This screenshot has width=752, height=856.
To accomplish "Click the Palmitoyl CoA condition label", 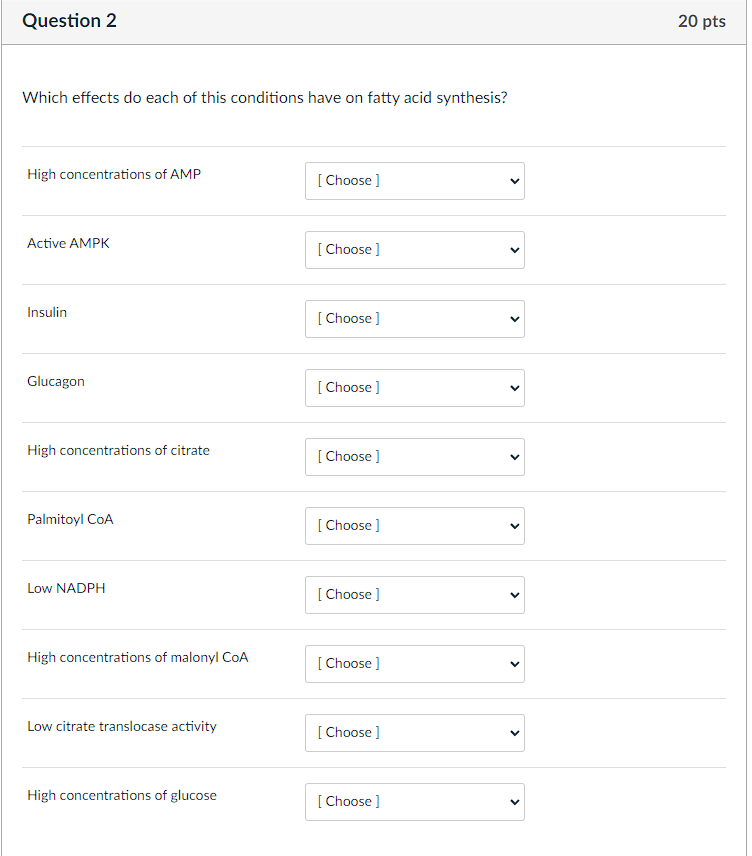I will (70, 519).
